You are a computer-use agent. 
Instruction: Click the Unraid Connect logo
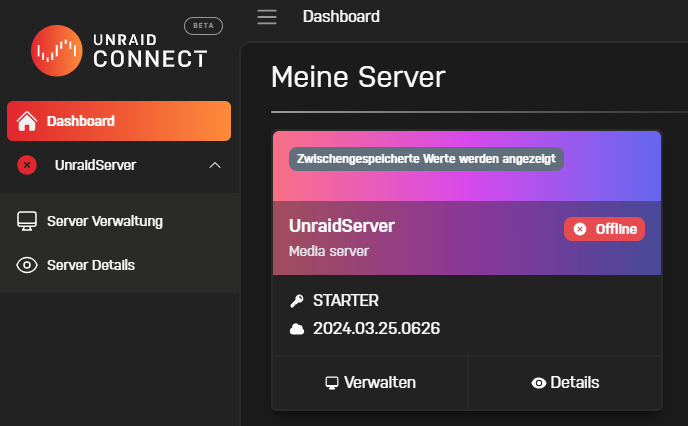click(x=119, y=51)
